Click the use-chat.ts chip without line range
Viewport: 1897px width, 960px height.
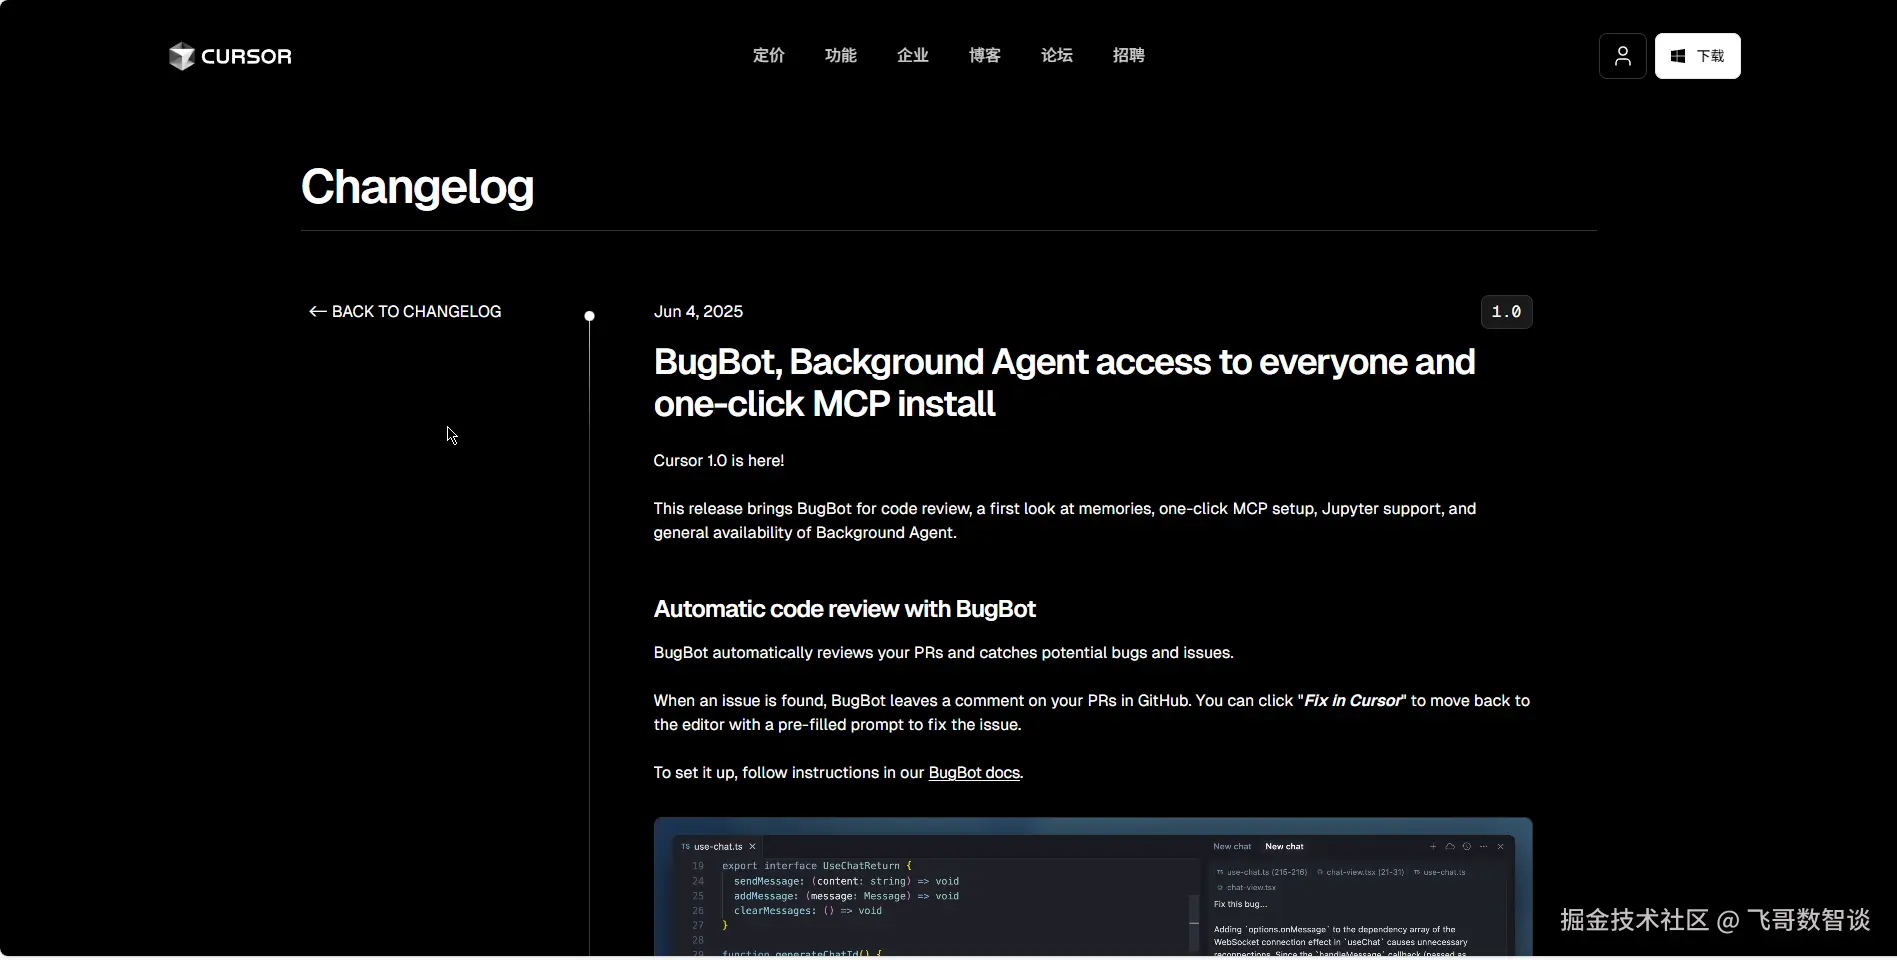coord(1440,873)
